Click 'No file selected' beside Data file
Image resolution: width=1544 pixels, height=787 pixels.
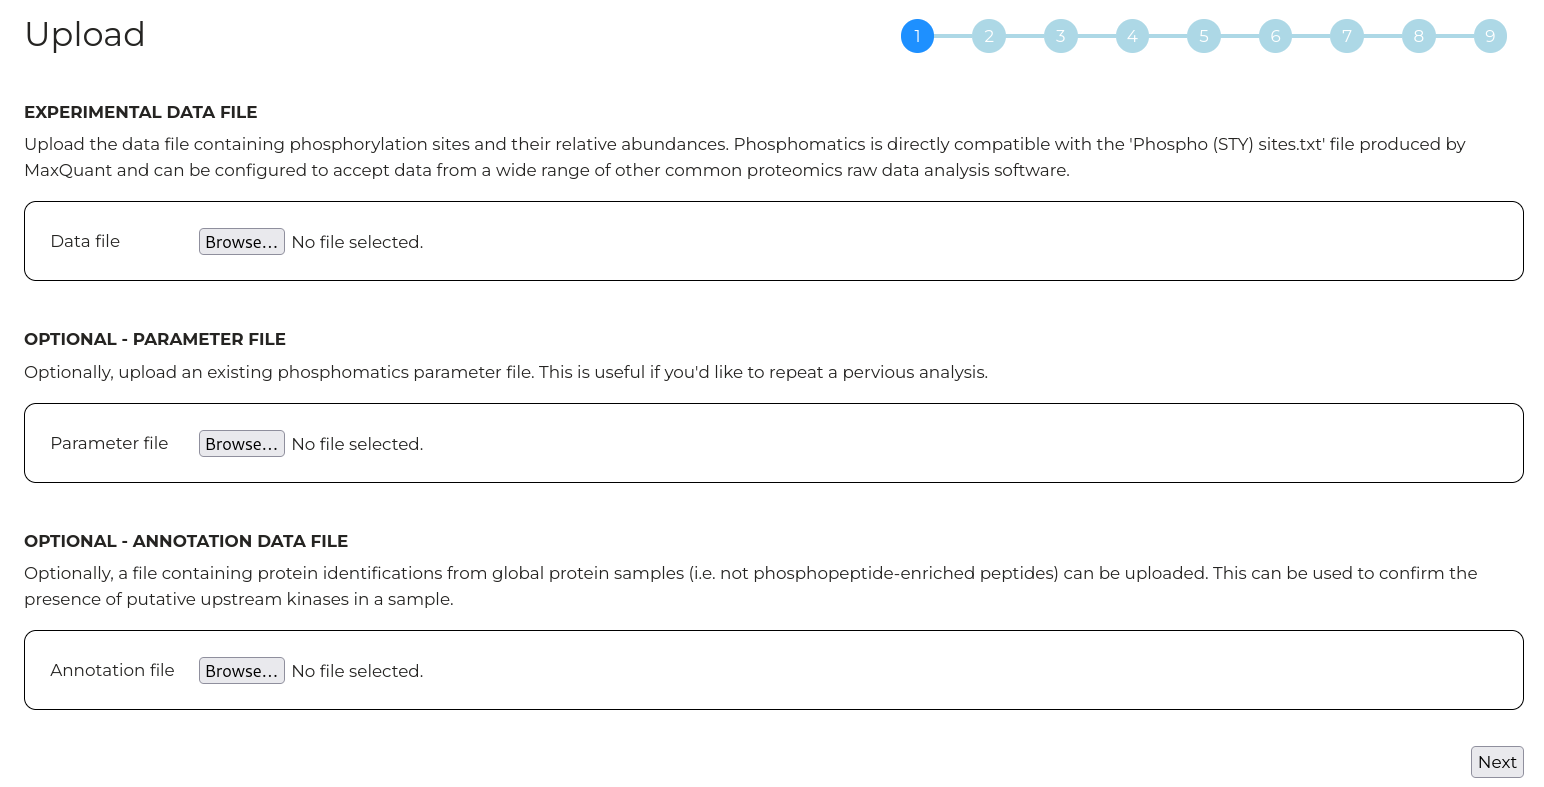click(357, 242)
